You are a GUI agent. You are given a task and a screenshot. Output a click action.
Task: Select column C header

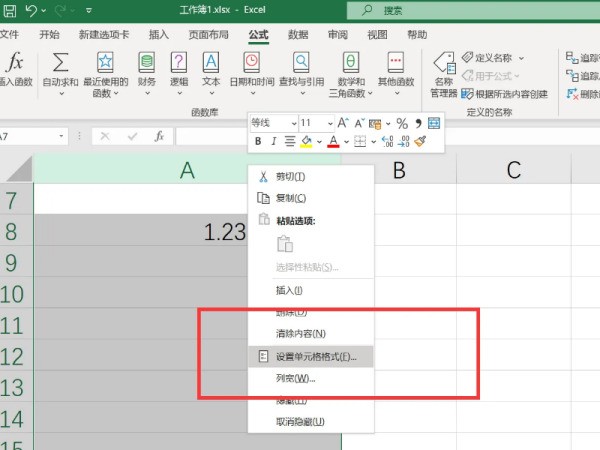point(513,171)
